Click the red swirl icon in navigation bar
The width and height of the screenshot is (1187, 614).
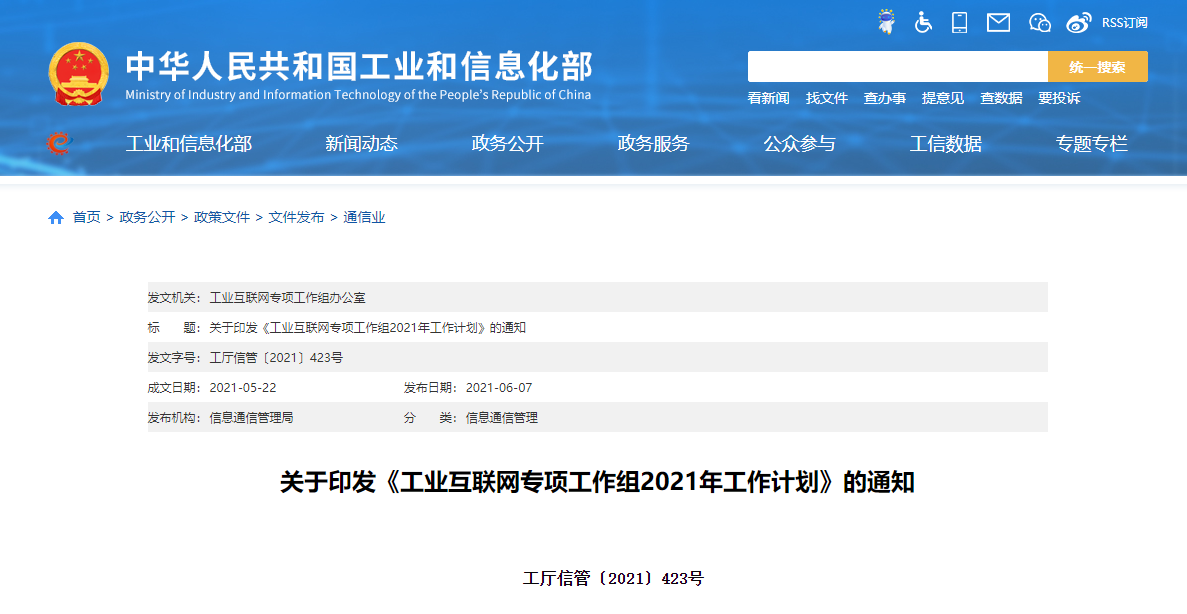tap(60, 143)
